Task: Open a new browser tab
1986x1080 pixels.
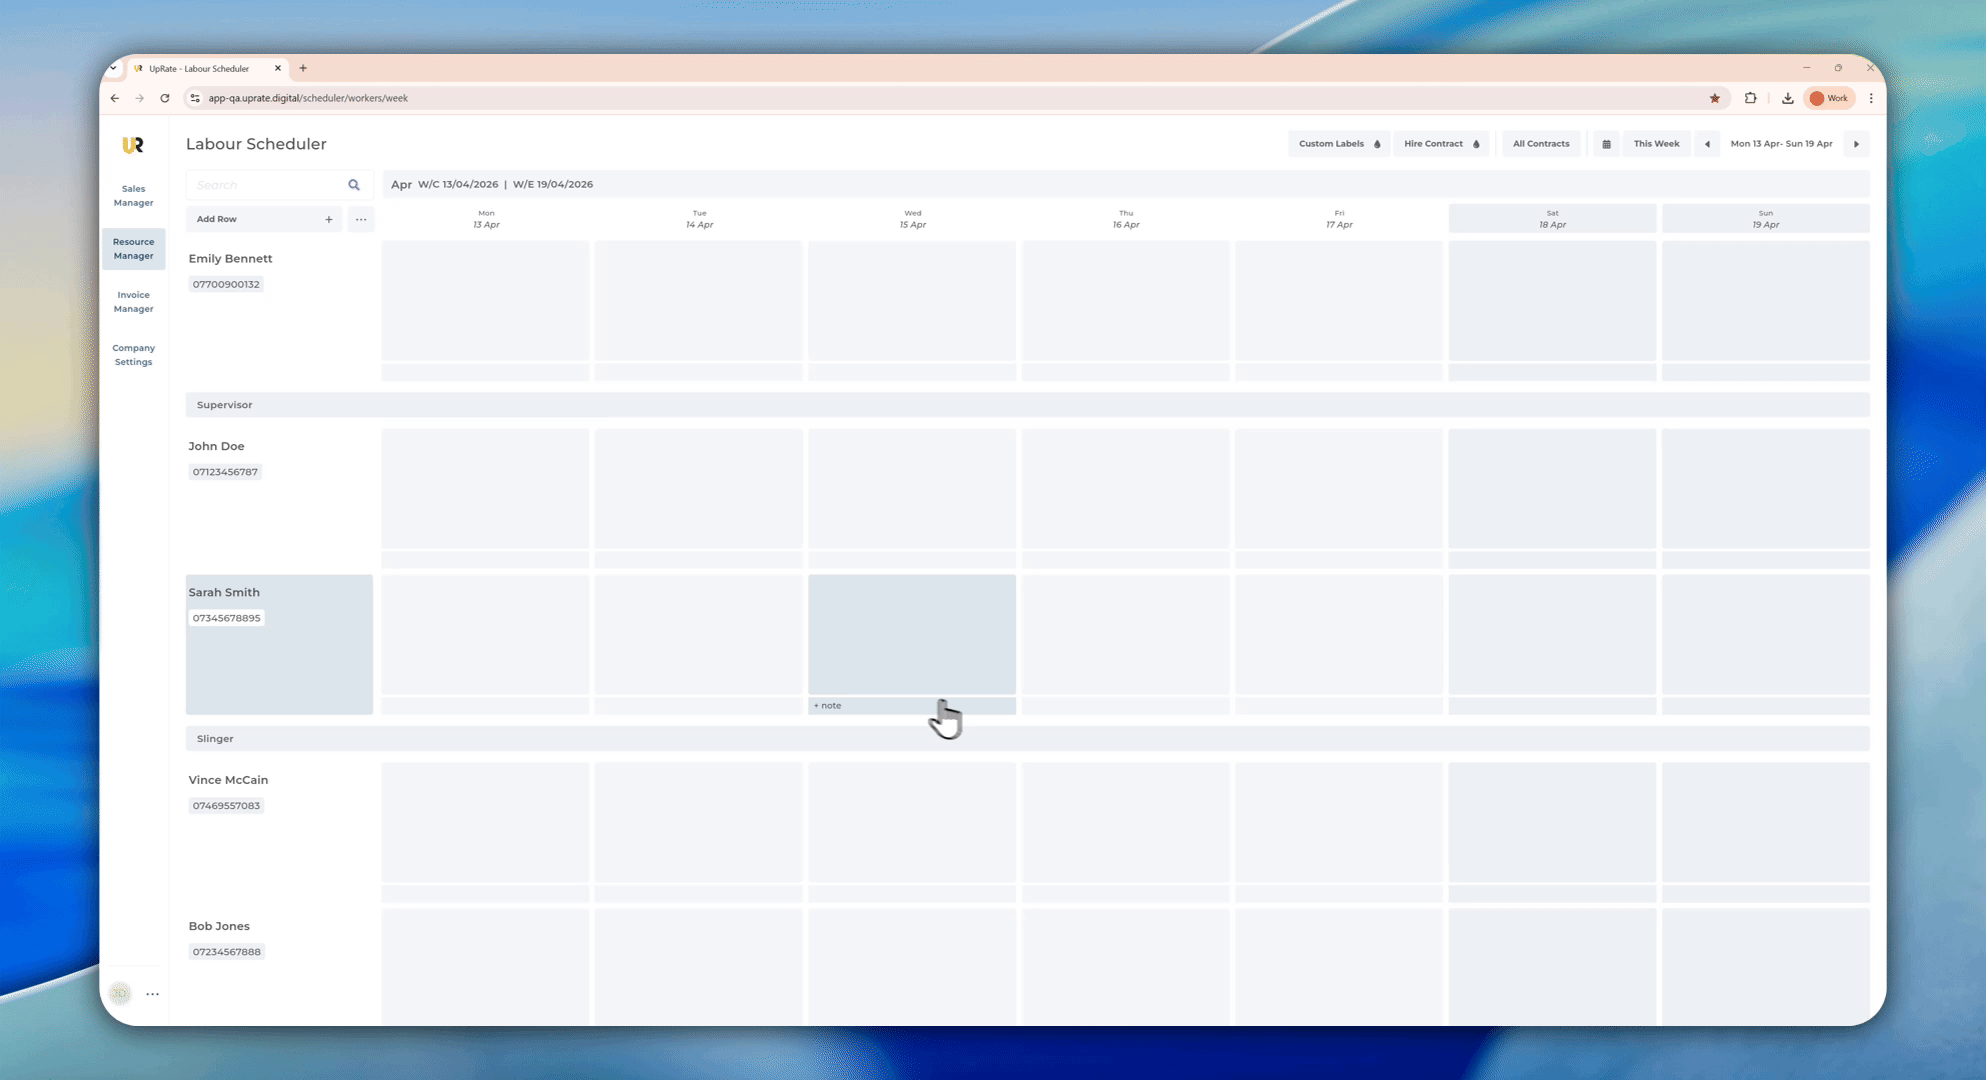Action: pyautogui.click(x=303, y=68)
